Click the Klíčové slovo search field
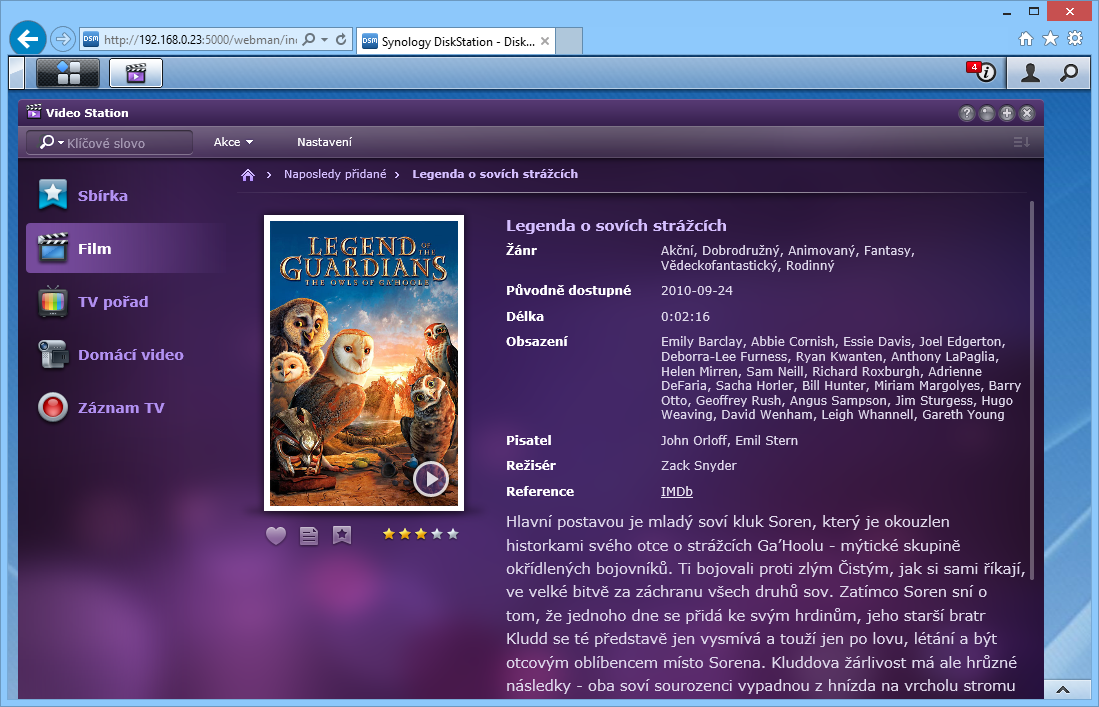 point(125,143)
